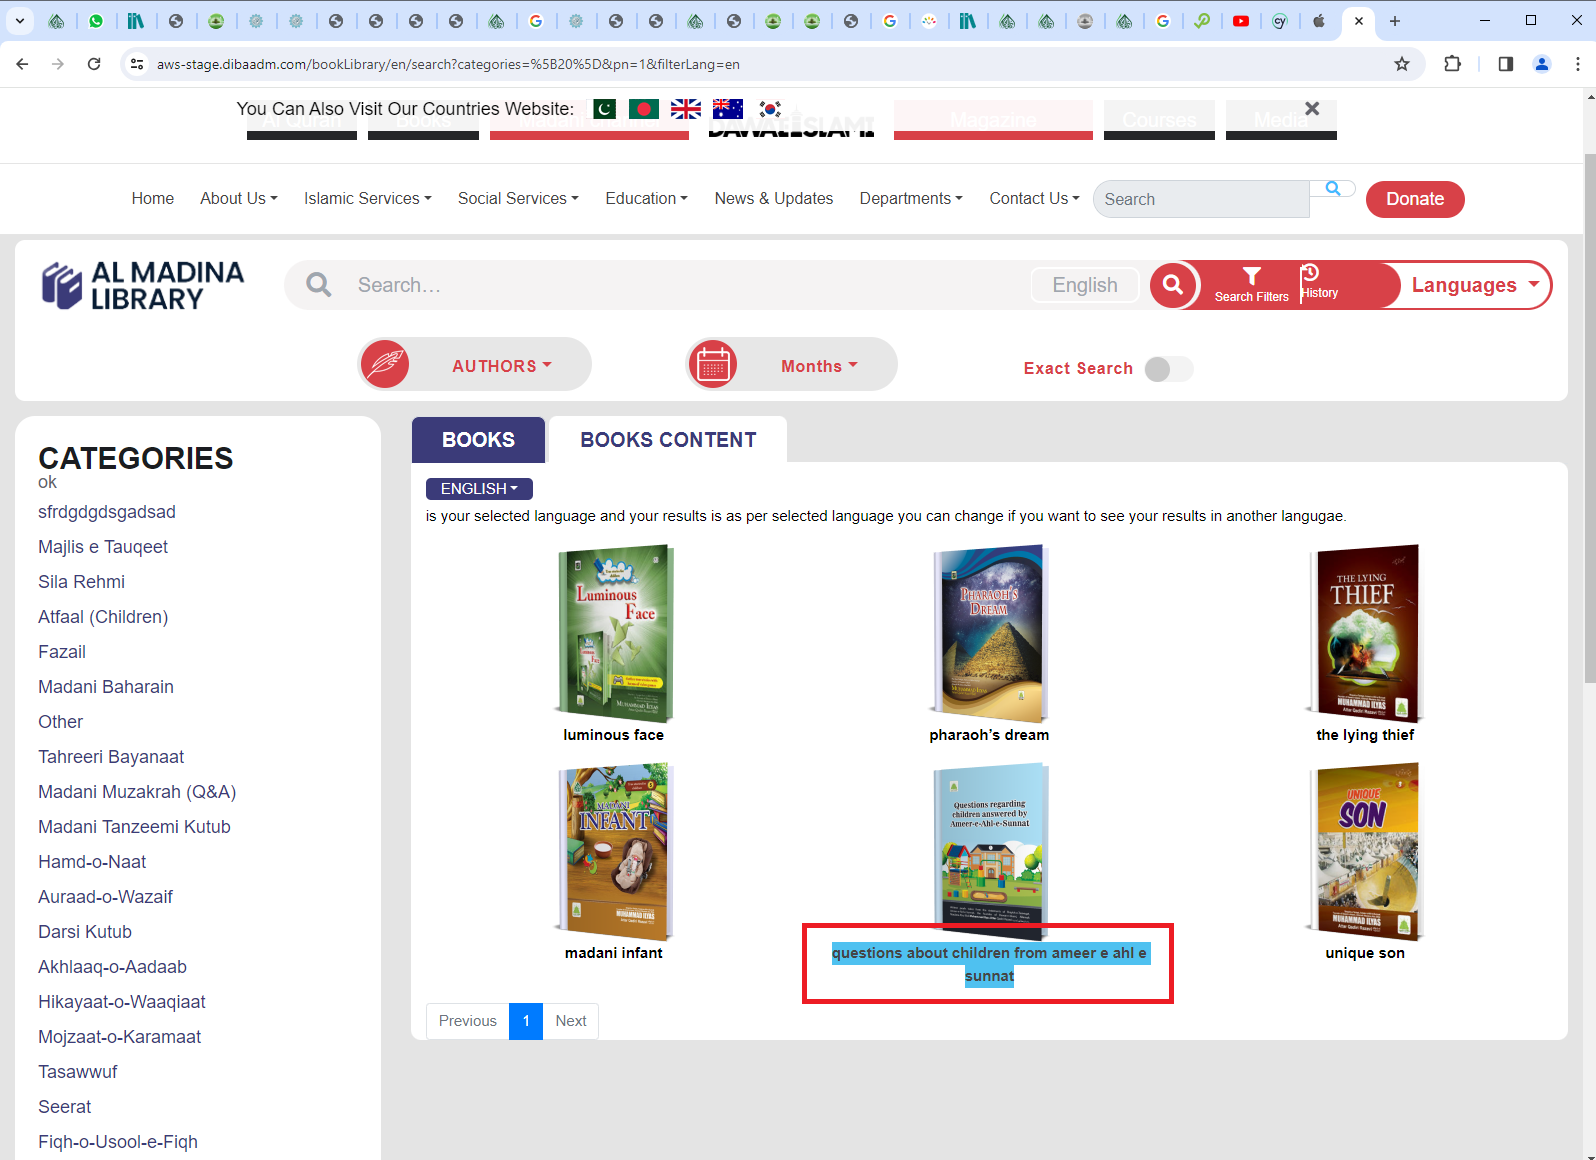Click the Donate button
The width and height of the screenshot is (1596, 1160).
click(1414, 199)
